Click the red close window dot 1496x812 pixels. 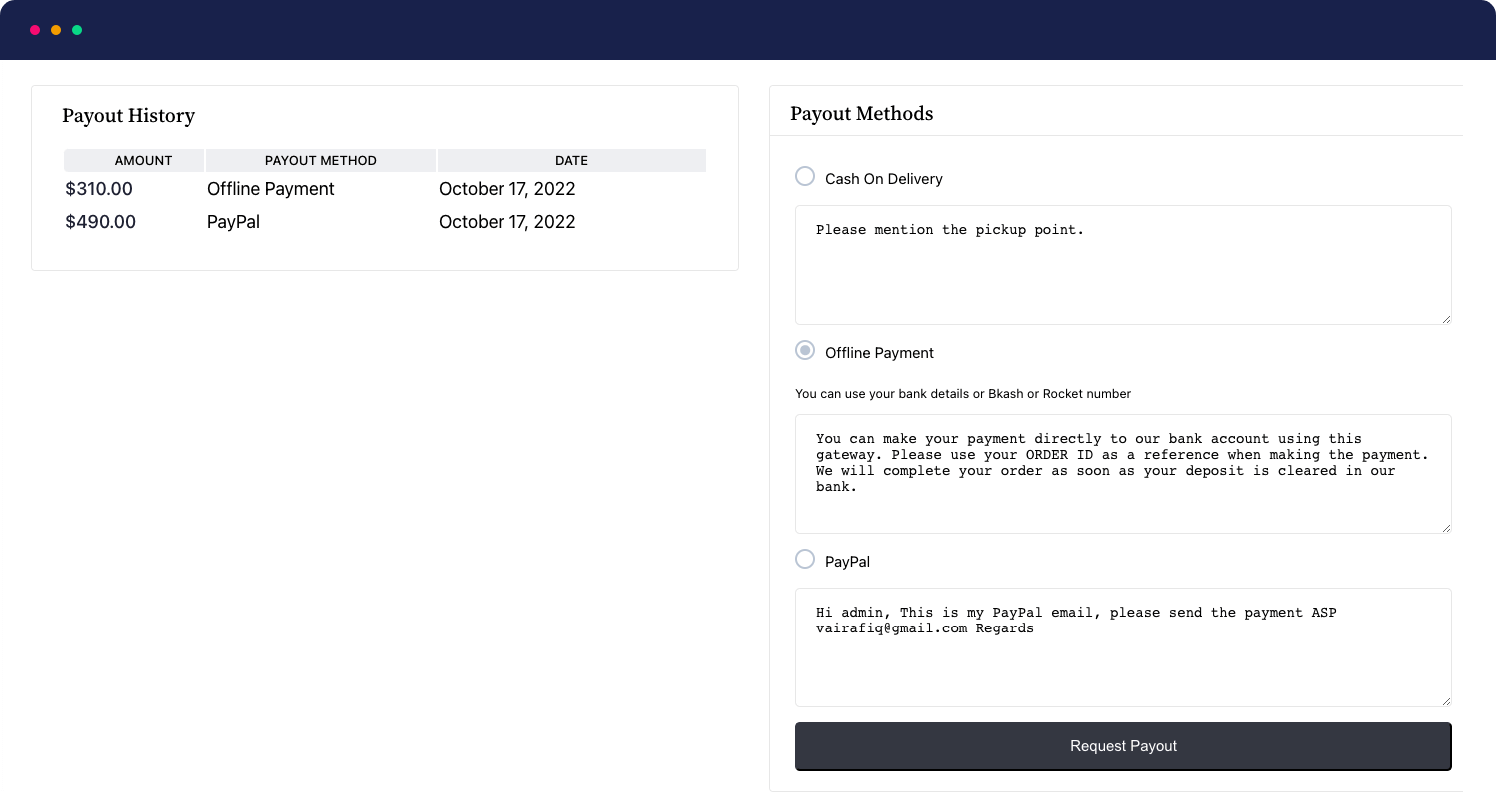pos(35,30)
